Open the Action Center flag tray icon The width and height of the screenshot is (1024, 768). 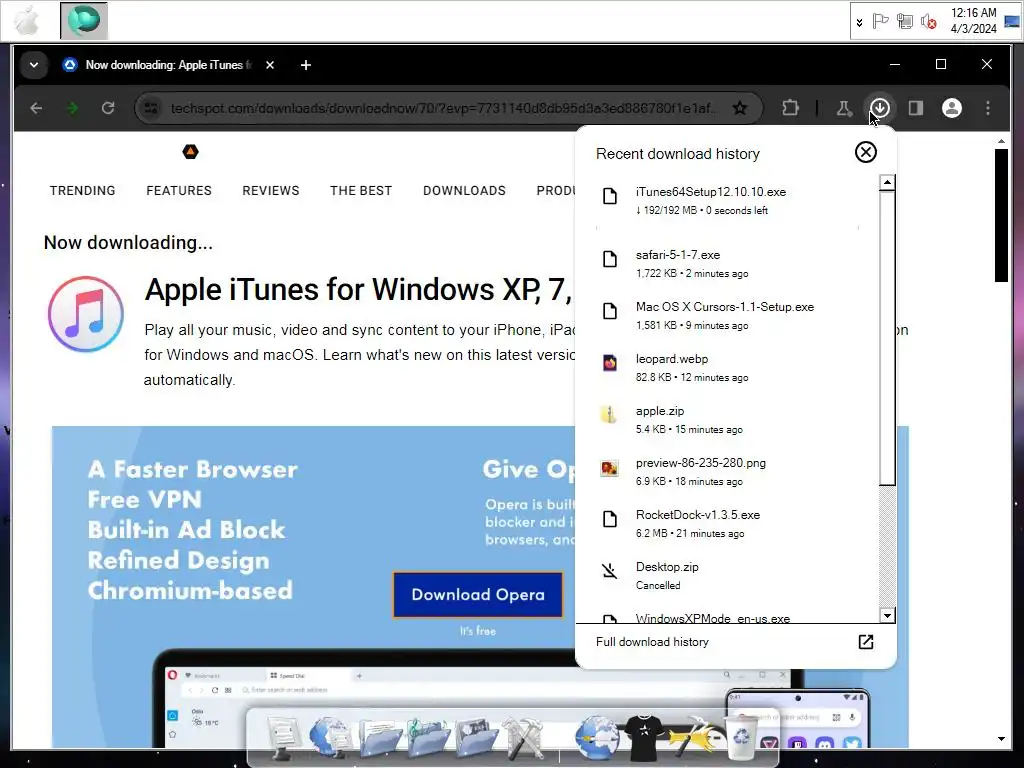pos(880,22)
